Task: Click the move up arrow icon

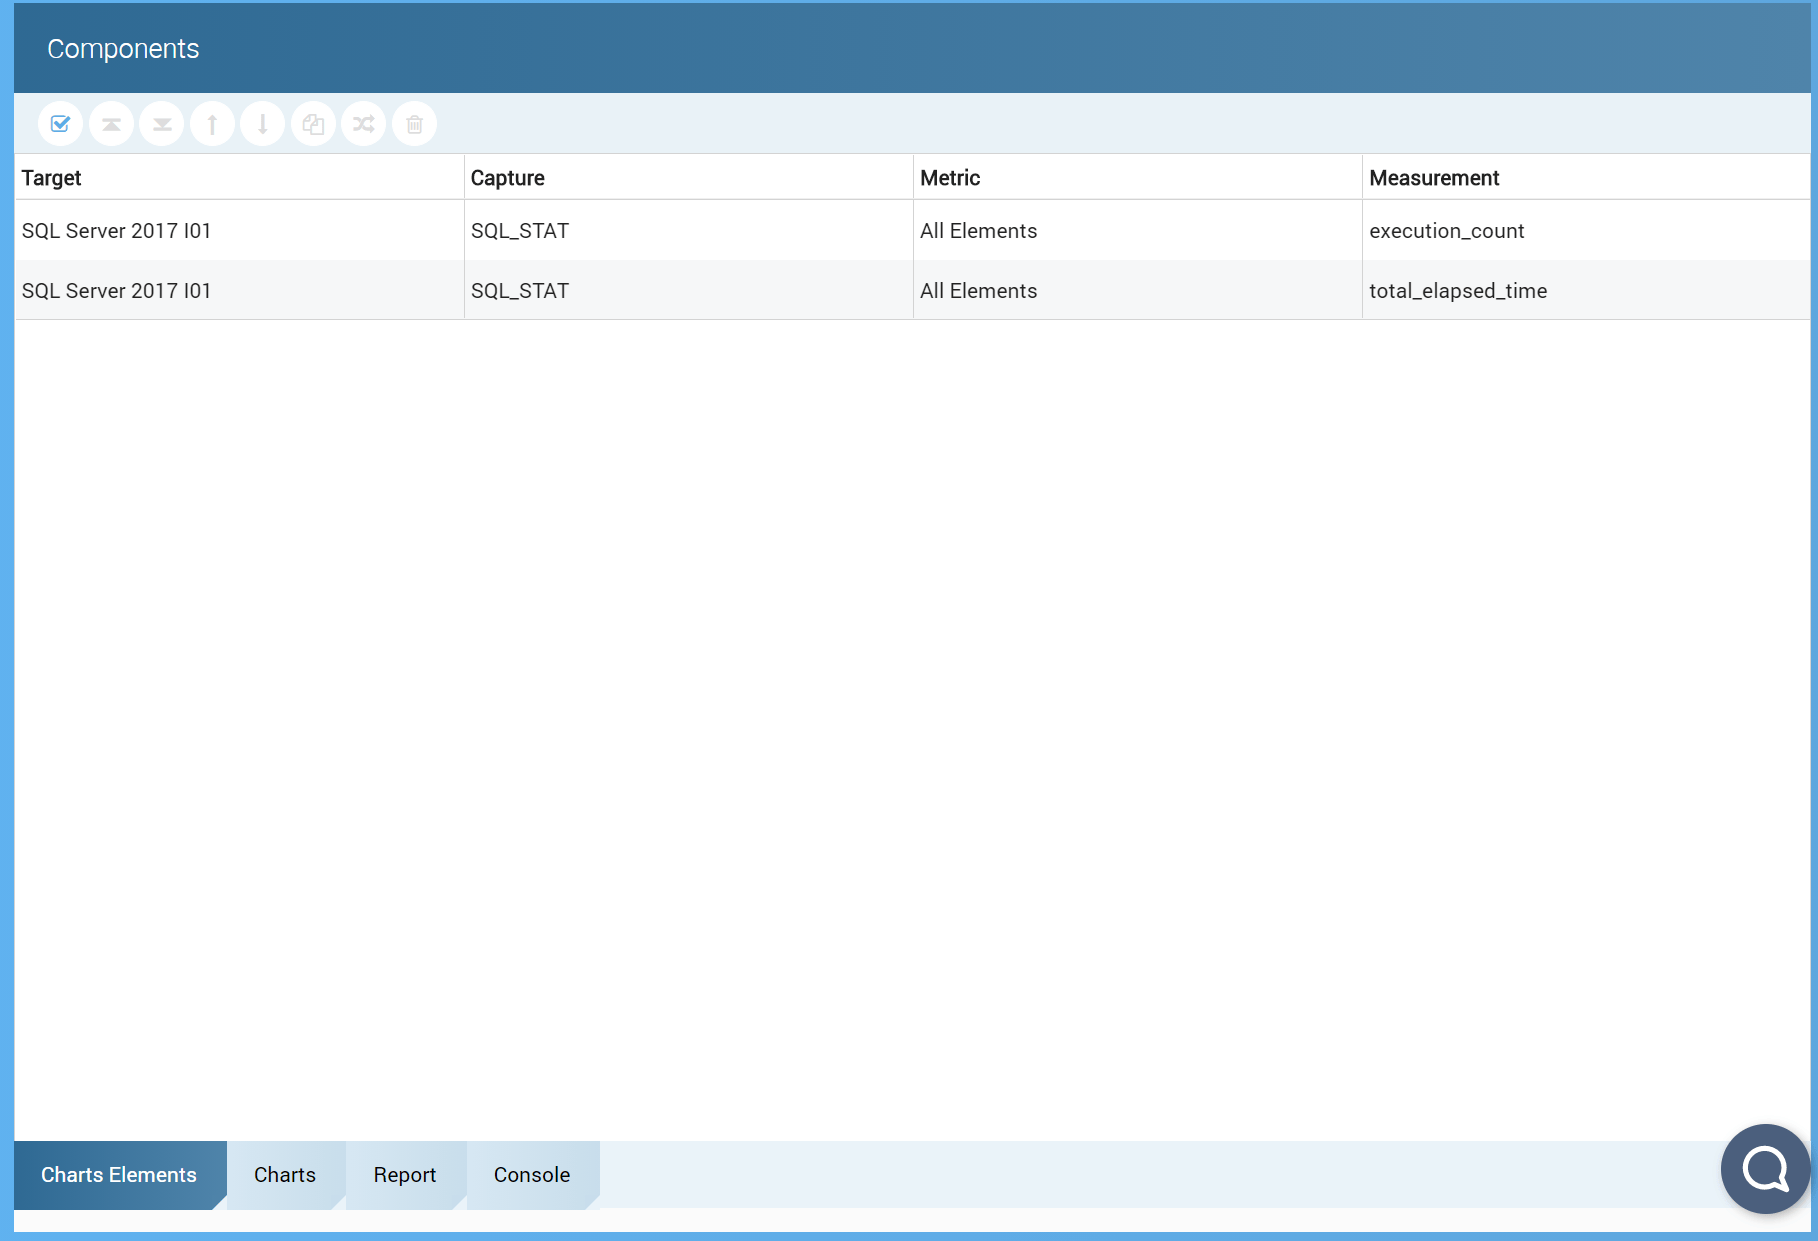Action: pyautogui.click(x=212, y=124)
